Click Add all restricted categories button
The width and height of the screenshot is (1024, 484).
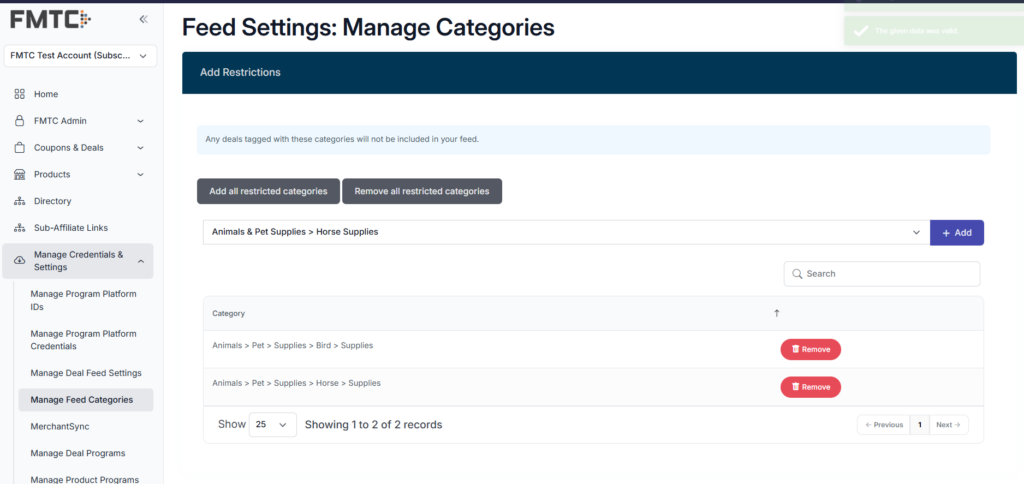(268, 191)
